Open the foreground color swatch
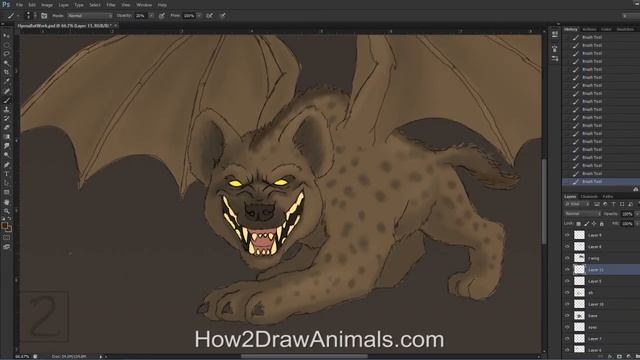This screenshot has width=640, height=360. [5, 226]
